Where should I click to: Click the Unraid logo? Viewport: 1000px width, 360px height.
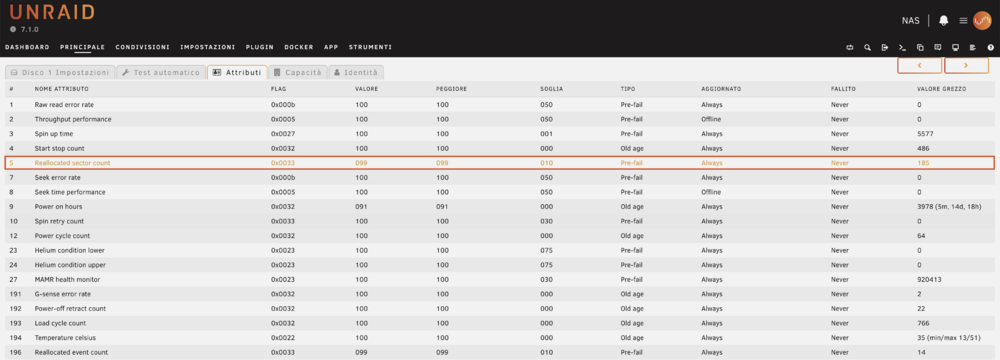click(52, 12)
